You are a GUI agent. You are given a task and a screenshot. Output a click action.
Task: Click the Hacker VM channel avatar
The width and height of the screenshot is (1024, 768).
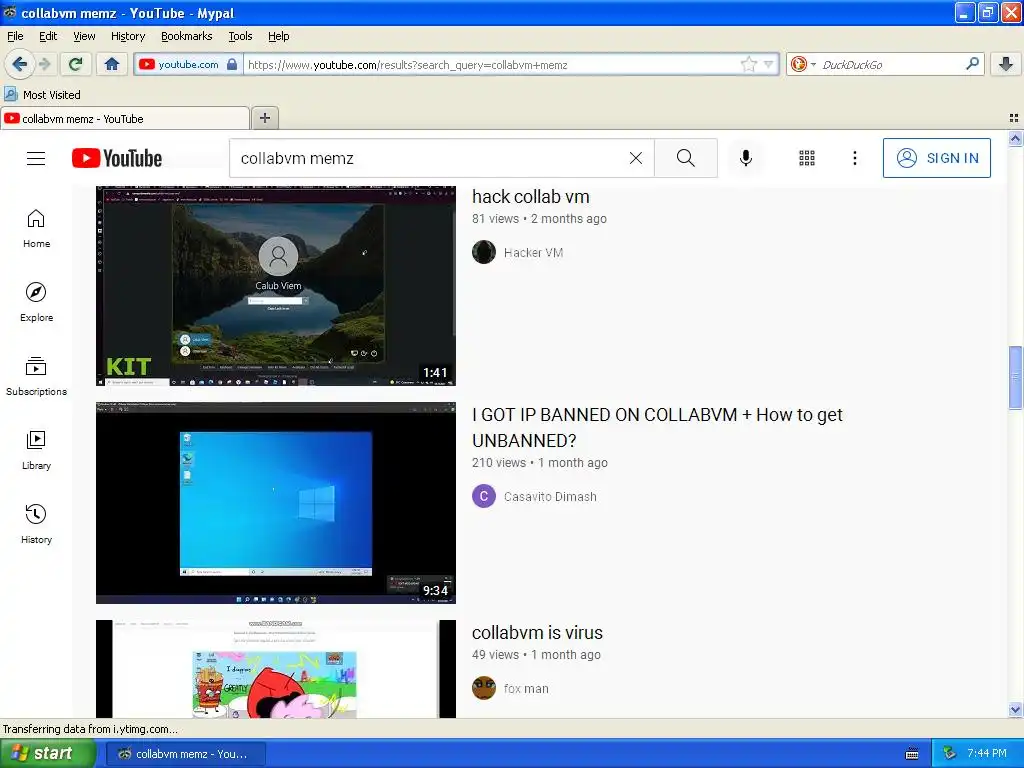point(484,252)
